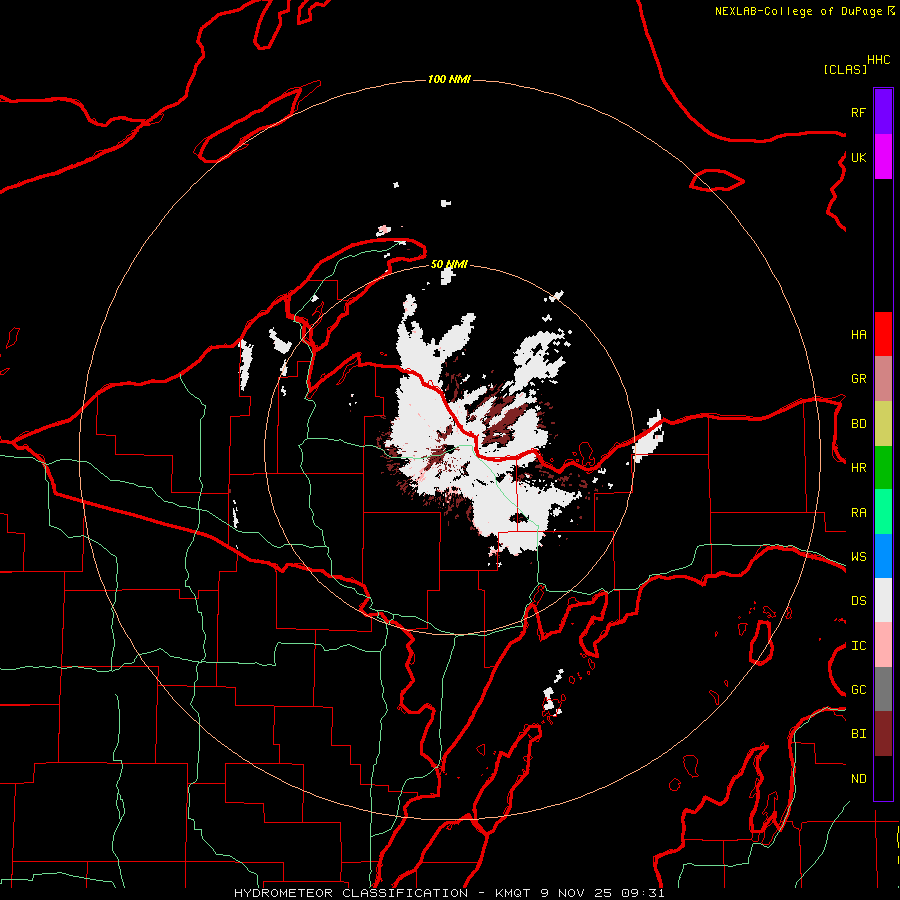Click the WS legend label
This screenshot has height=900, width=900.
858,557
